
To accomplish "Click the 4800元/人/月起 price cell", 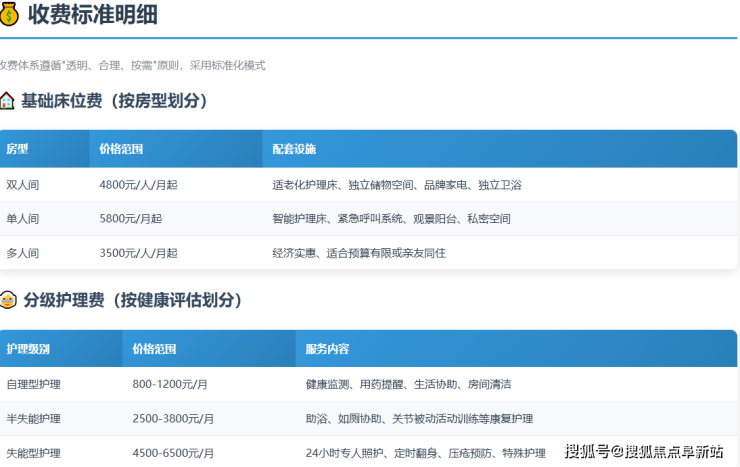I will pos(138,185).
